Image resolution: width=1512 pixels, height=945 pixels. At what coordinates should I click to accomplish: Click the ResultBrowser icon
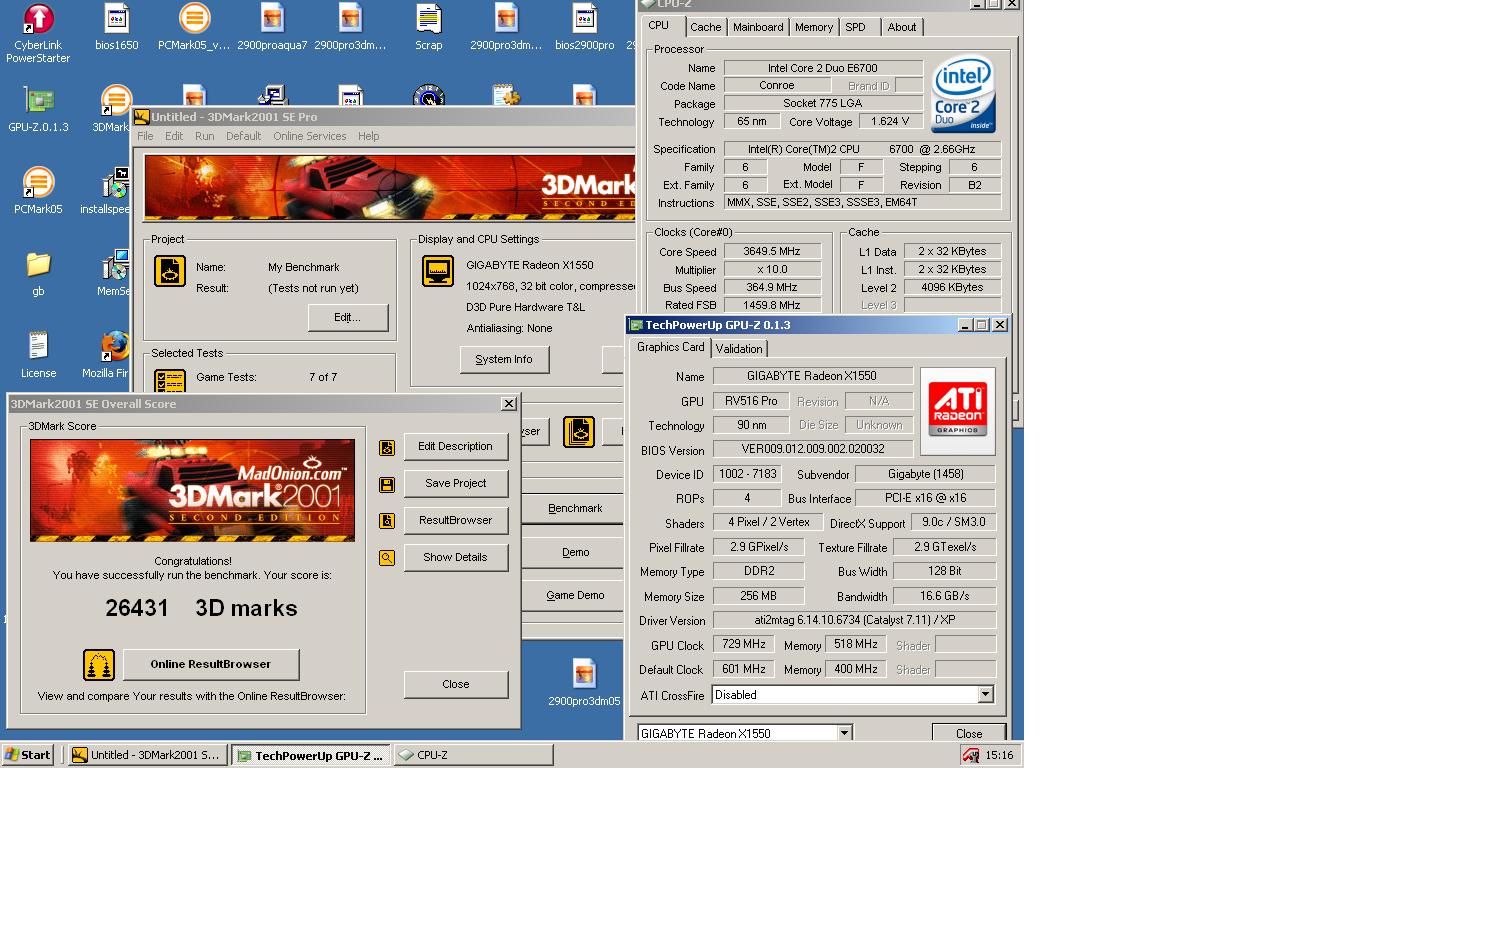coord(387,521)
